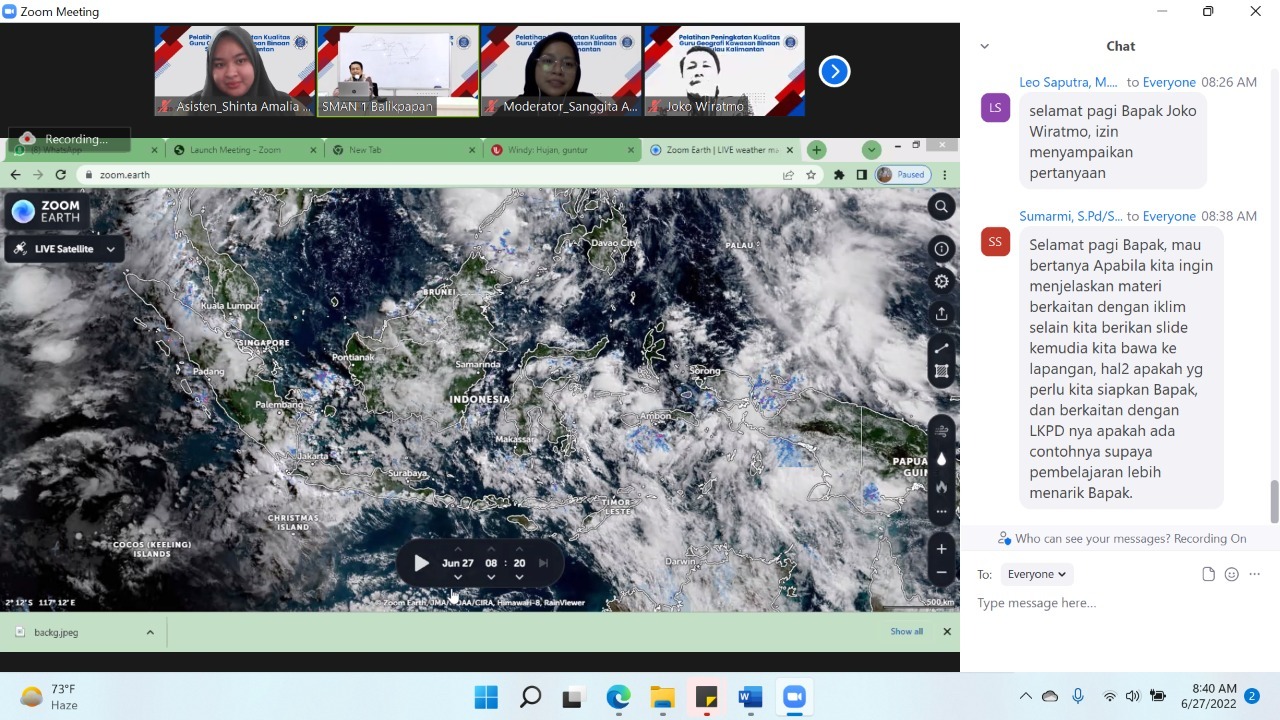Image resolution: width=1280 pixels, height=720 pixels.
Task: Share this page from address bar
Action: 789,175
